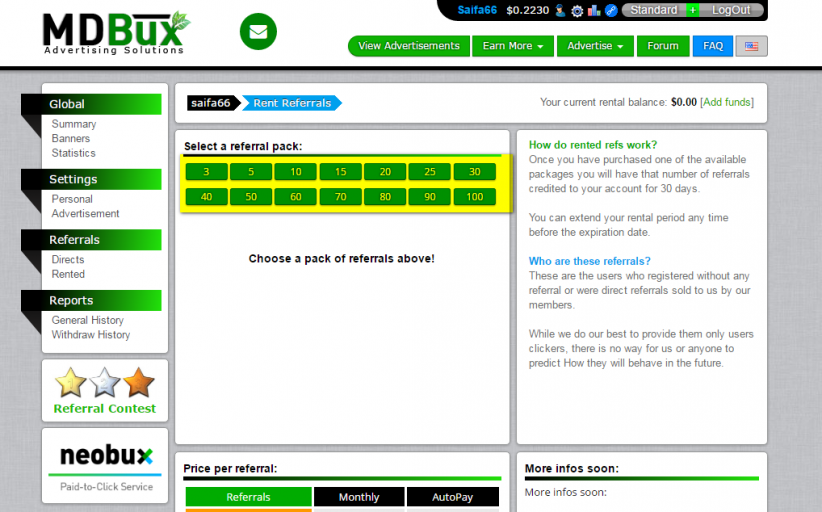Open the user profile icon in top bar
The image size is (822, 512).
560,10
